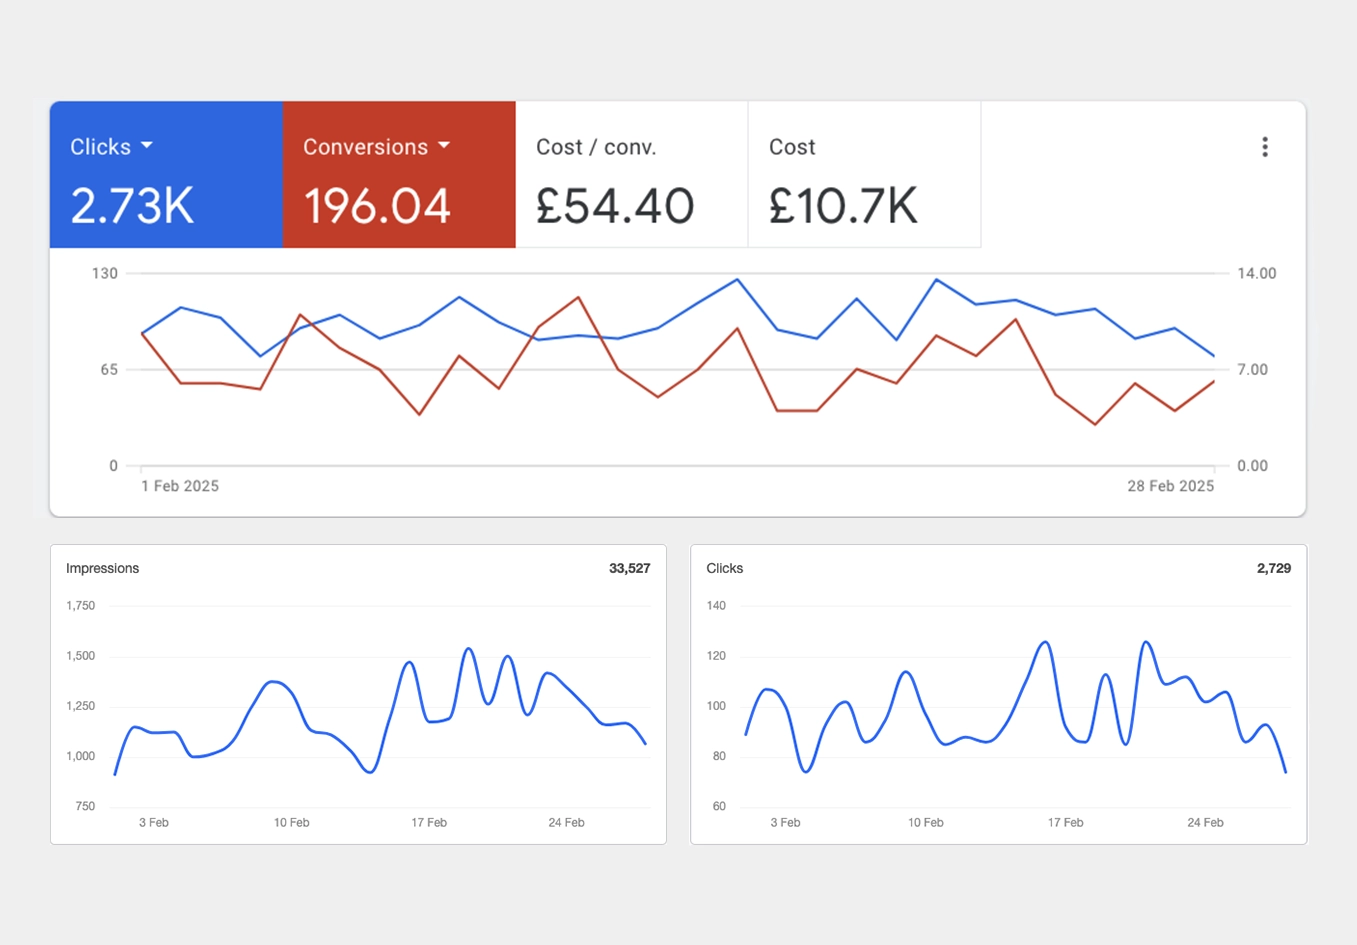Click the 1 Feb 2025 axis label
Screen dimensions: 1357x945
point(180,486)
